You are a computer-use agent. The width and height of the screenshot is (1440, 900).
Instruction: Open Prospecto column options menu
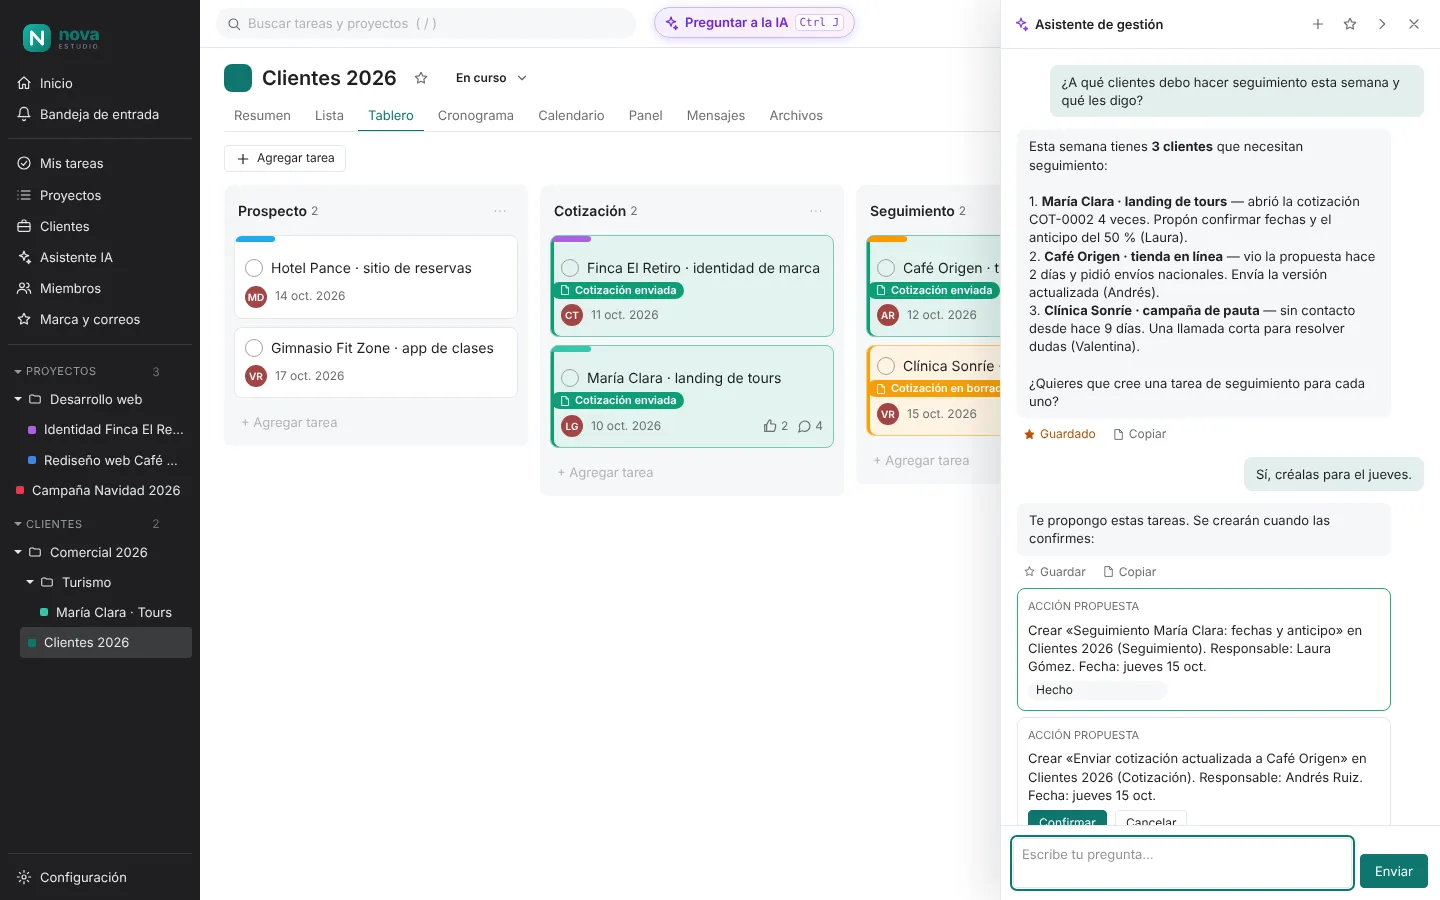pyautogui.click(x=500, y=211)
